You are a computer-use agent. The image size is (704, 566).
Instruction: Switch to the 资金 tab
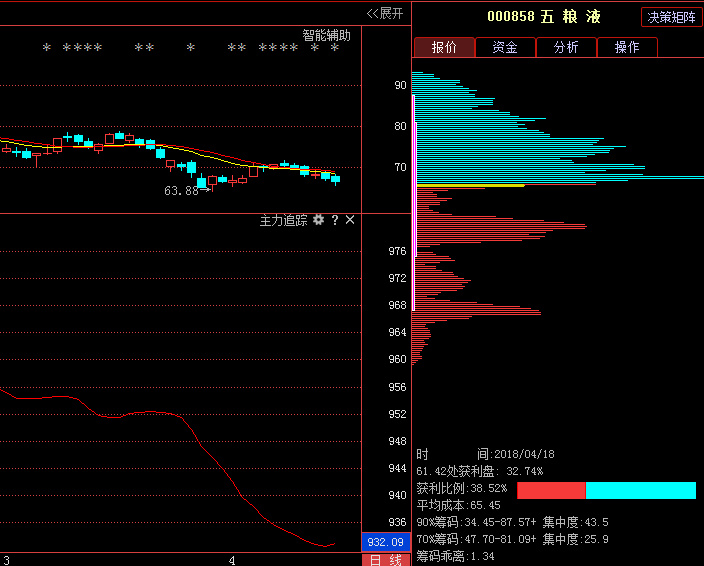click(x=505, y=47)
